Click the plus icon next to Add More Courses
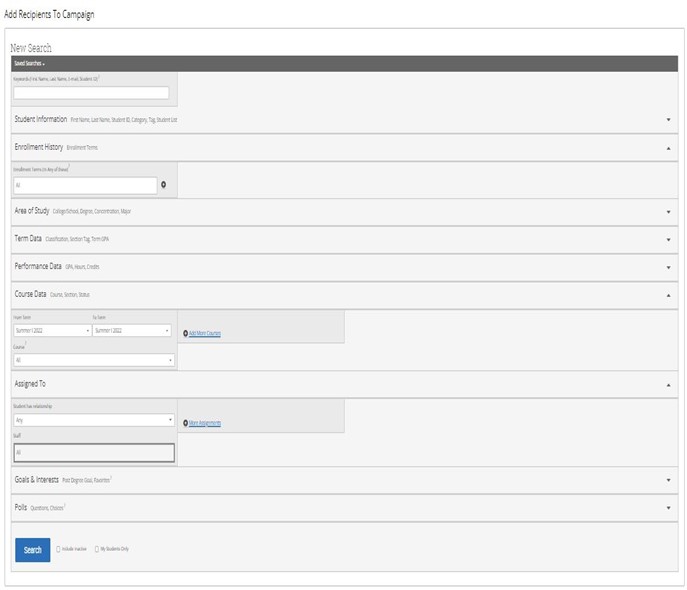 (x=186, y=333)
